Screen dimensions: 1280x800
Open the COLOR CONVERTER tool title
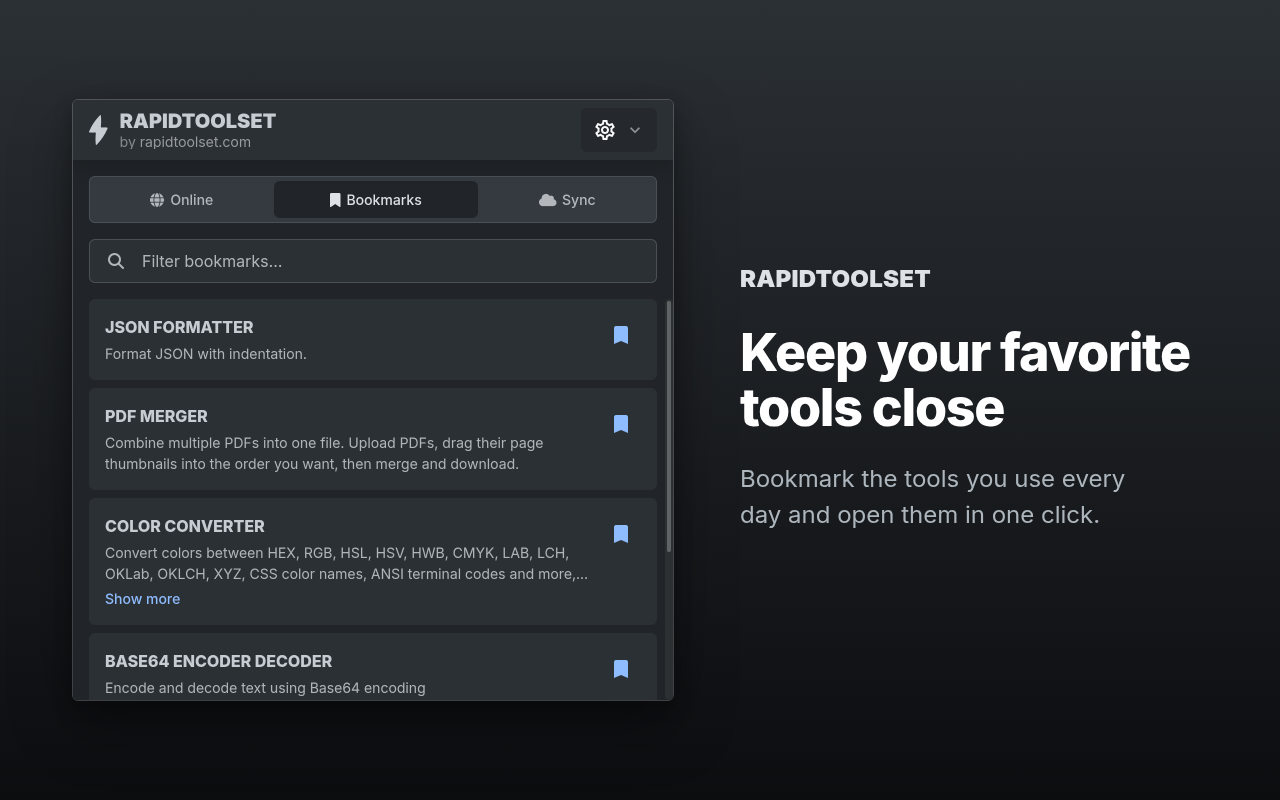pyautogui.click(x=185, y=526)
